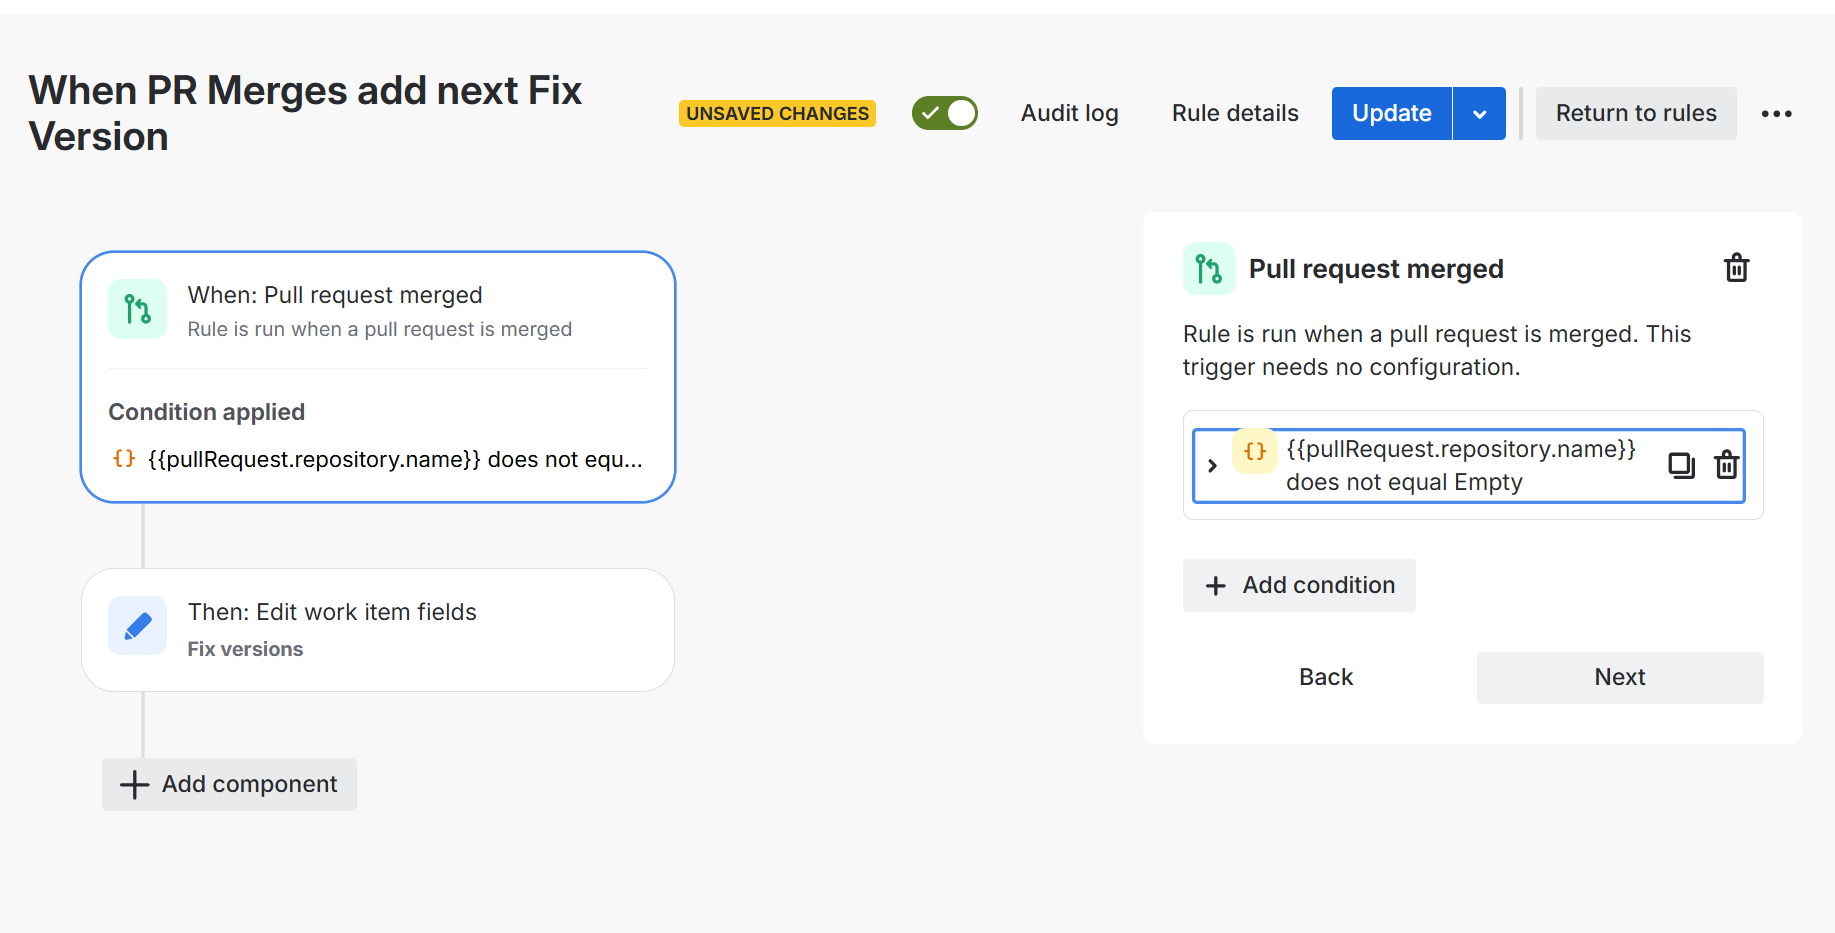Open the Update button dropdown arrow
The width and height of the screenshot is (1835, 933).
[x=1479, y=114]
